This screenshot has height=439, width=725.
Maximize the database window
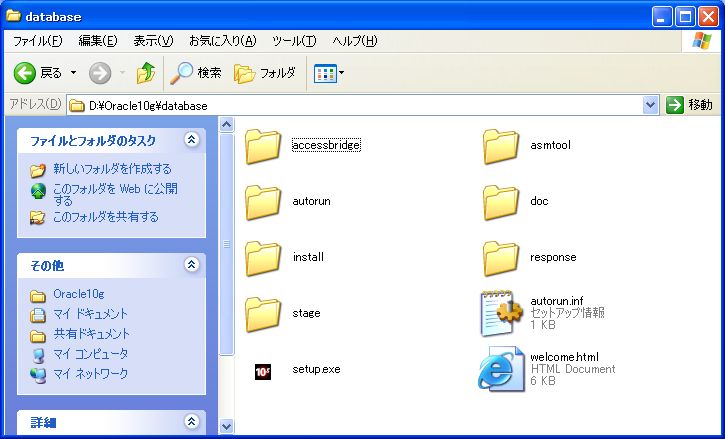point(685,18)
